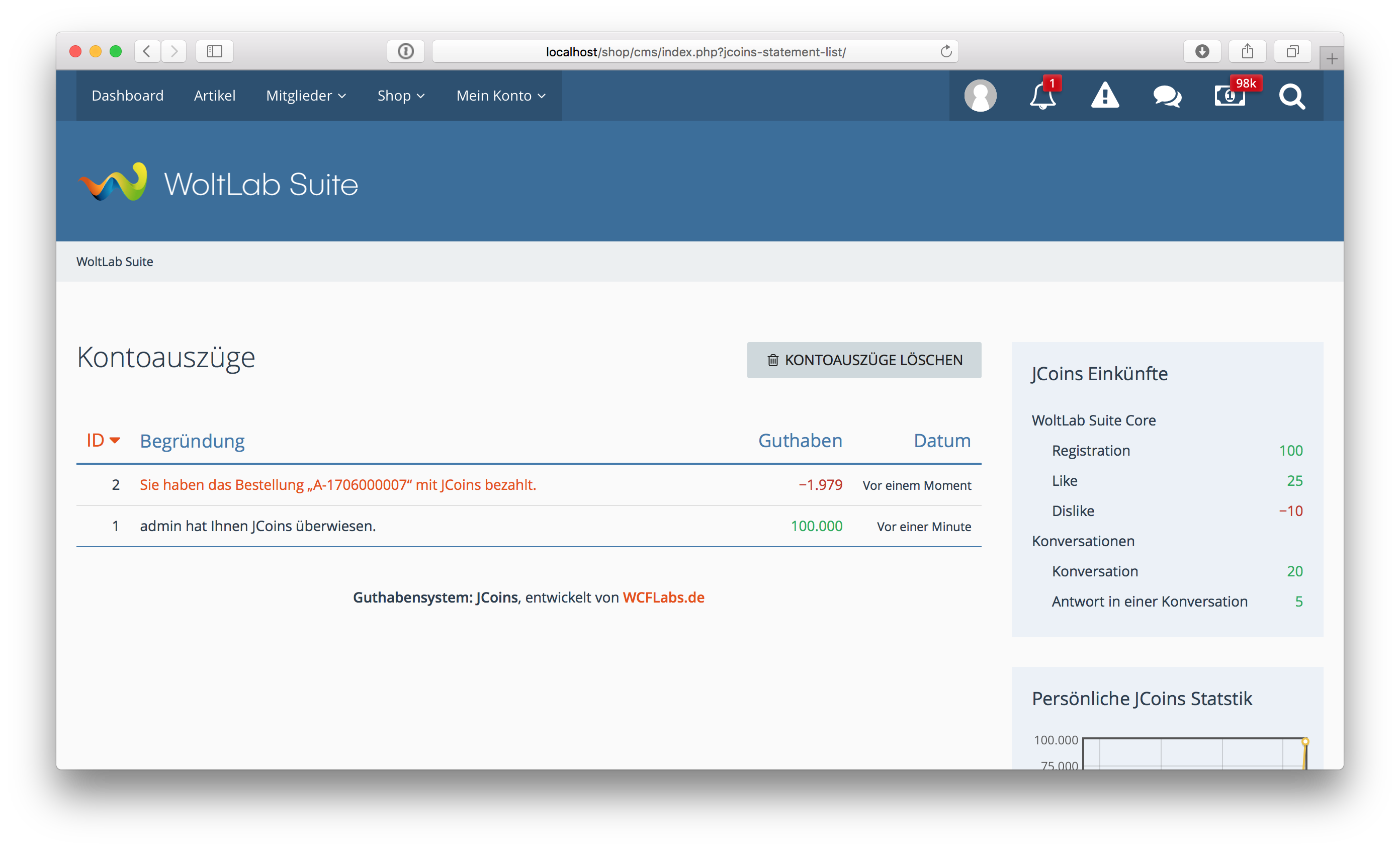1400x850 pixels.
Task: Click the moderation warning triangle icon
Action: click(1105, 96)
